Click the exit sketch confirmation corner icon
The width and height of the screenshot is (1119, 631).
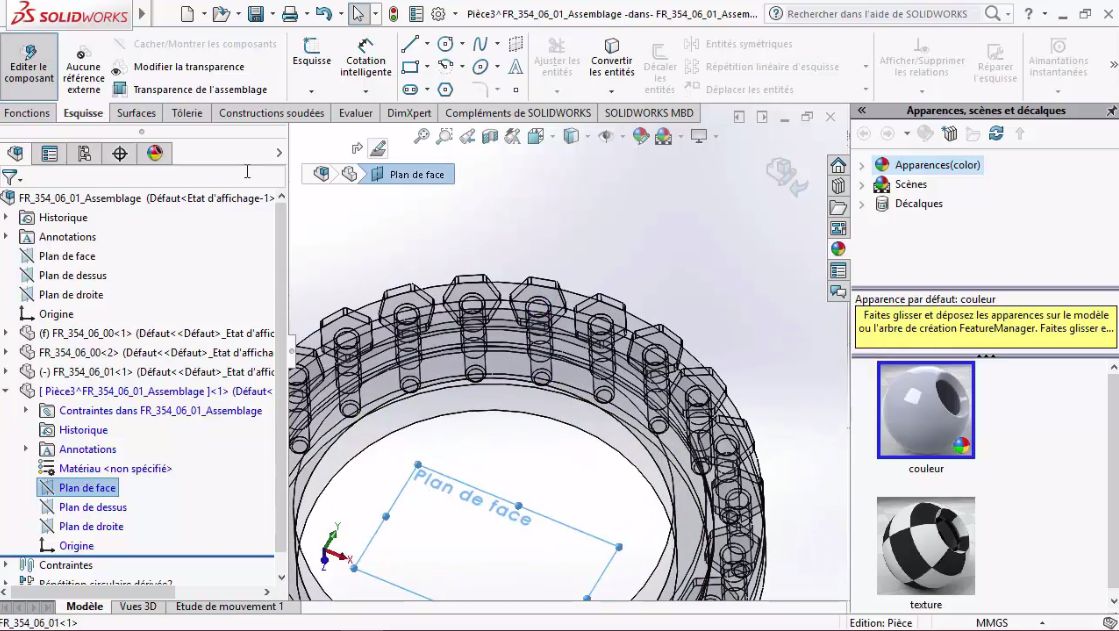pos(786,177)
